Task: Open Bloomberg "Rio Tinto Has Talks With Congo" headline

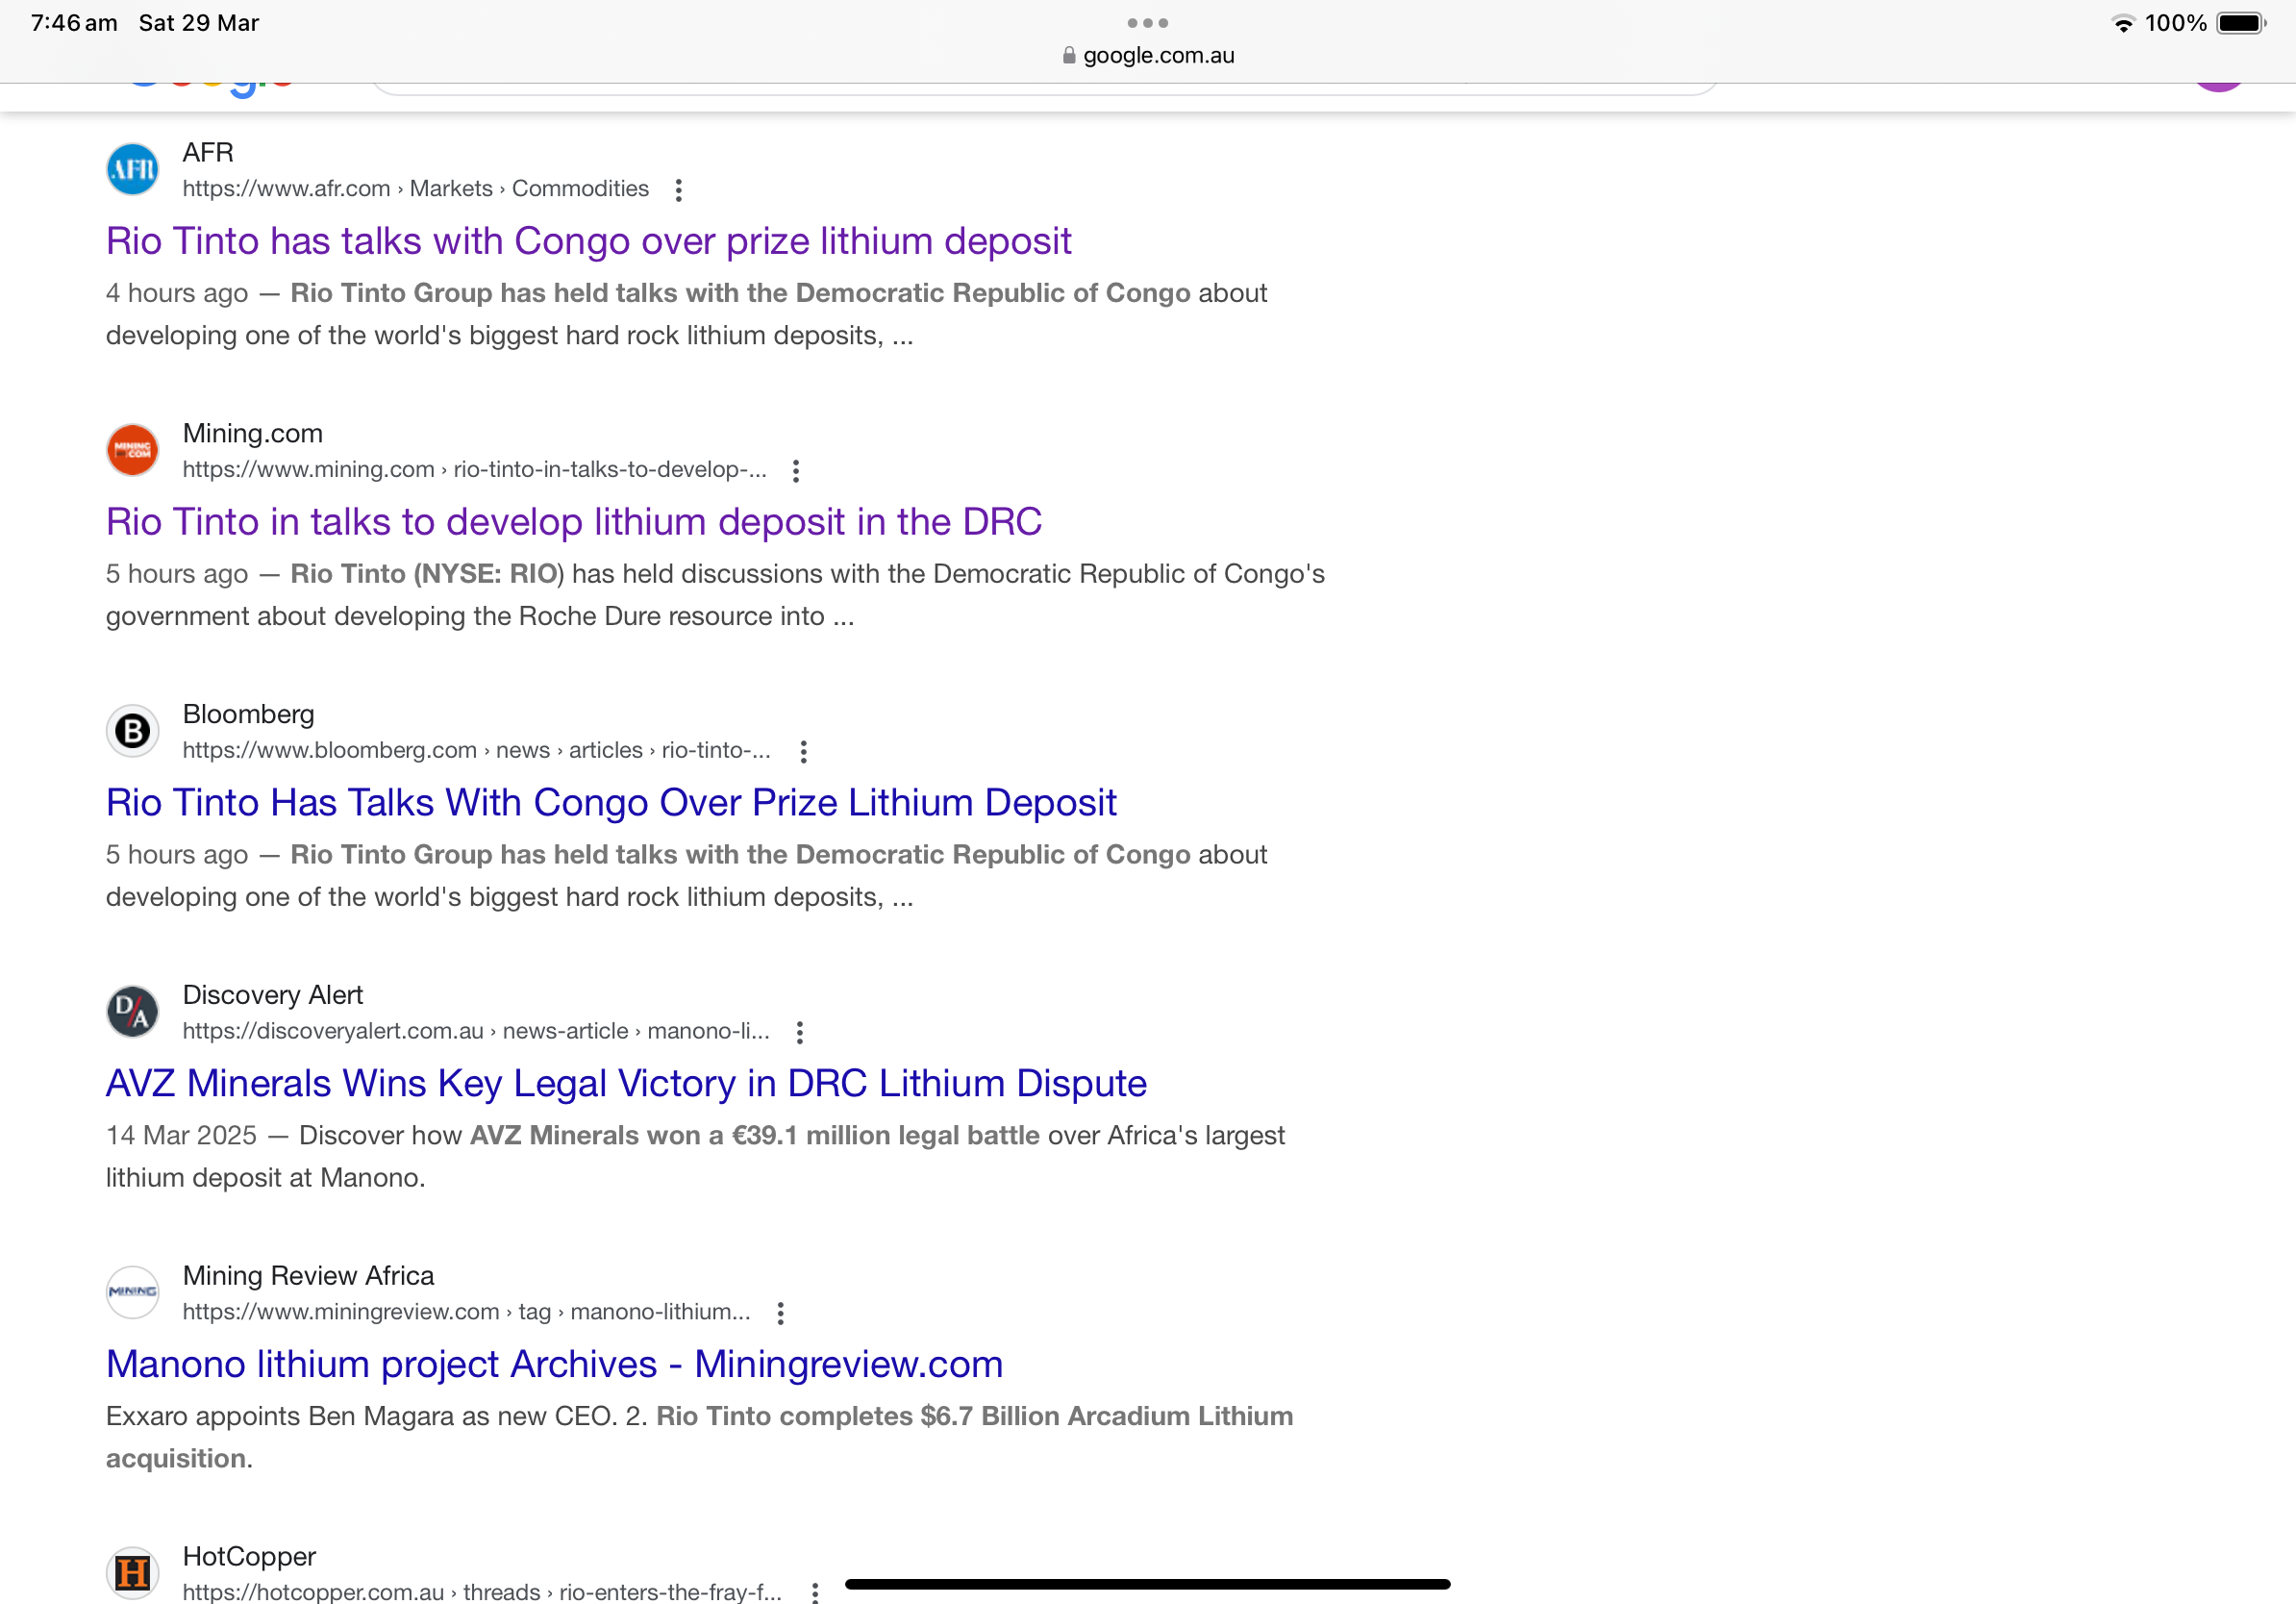Action: point(611,803)
